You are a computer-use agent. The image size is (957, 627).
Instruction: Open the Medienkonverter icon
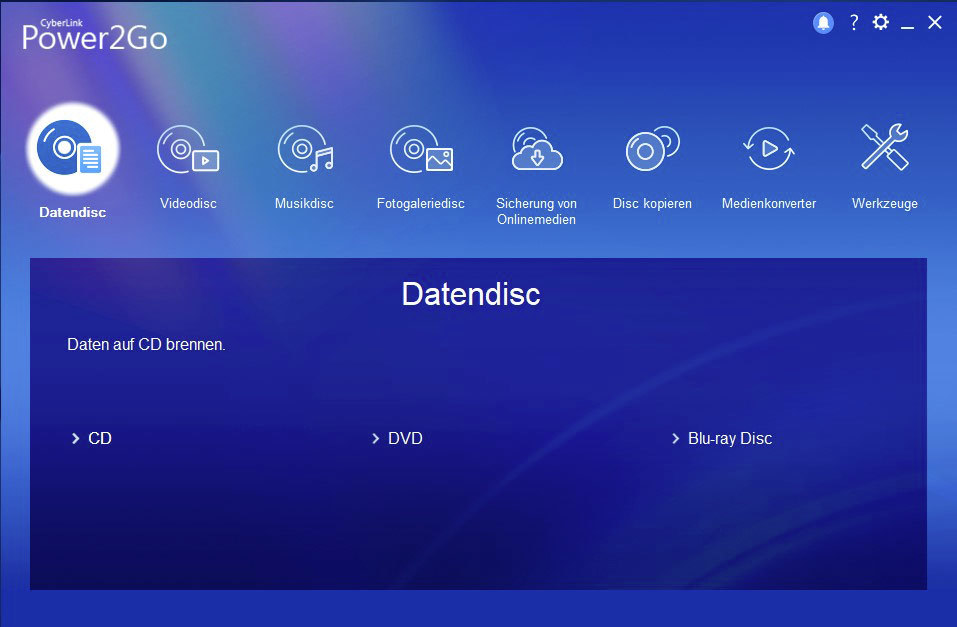768,148
